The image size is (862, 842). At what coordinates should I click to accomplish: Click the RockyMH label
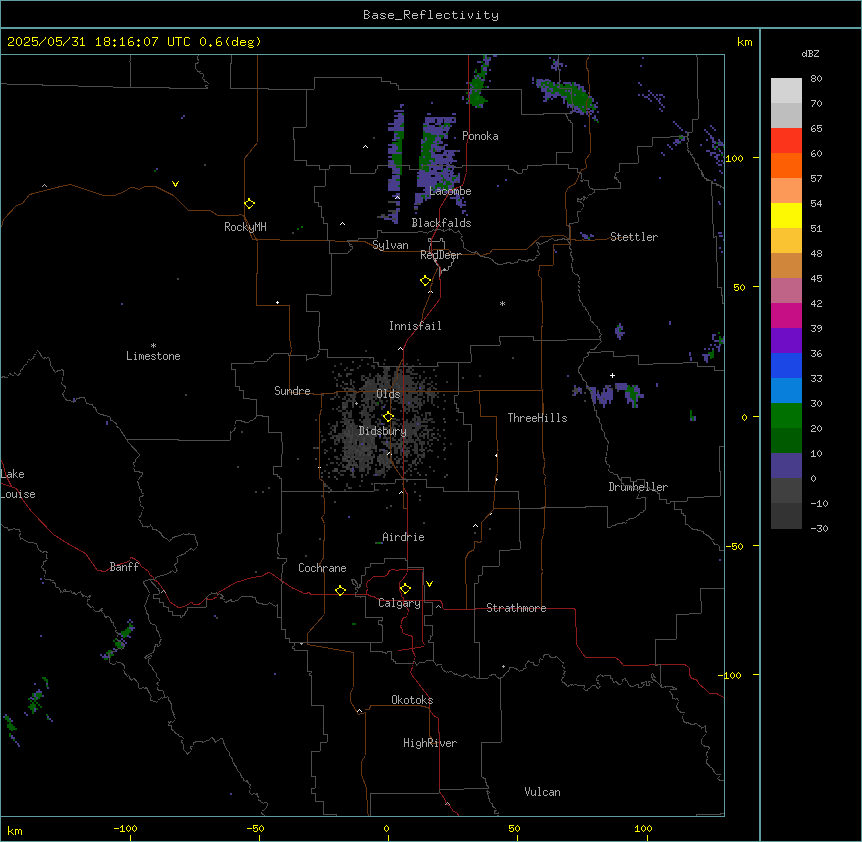(245, 227)
